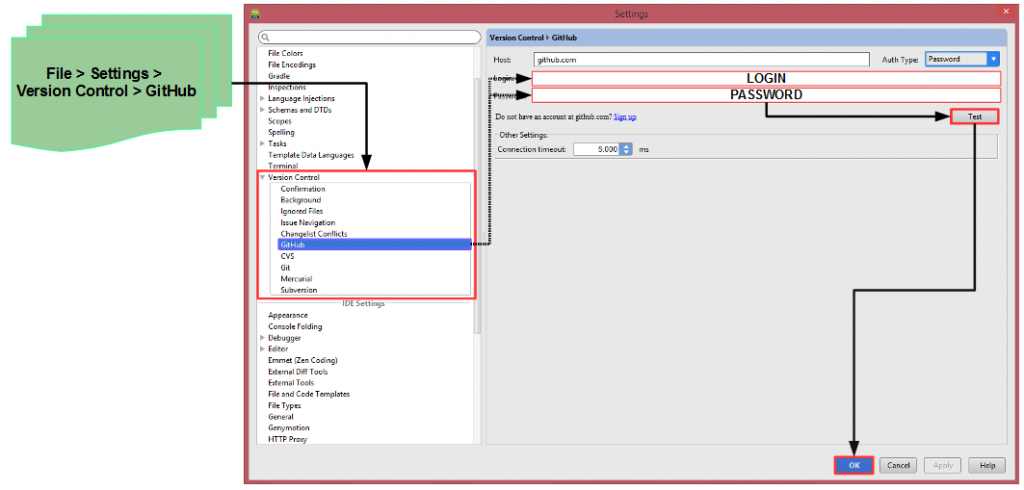Open Ignored Files settings
This screenshot has width=1024, height=490.
(x=302, y=211)
